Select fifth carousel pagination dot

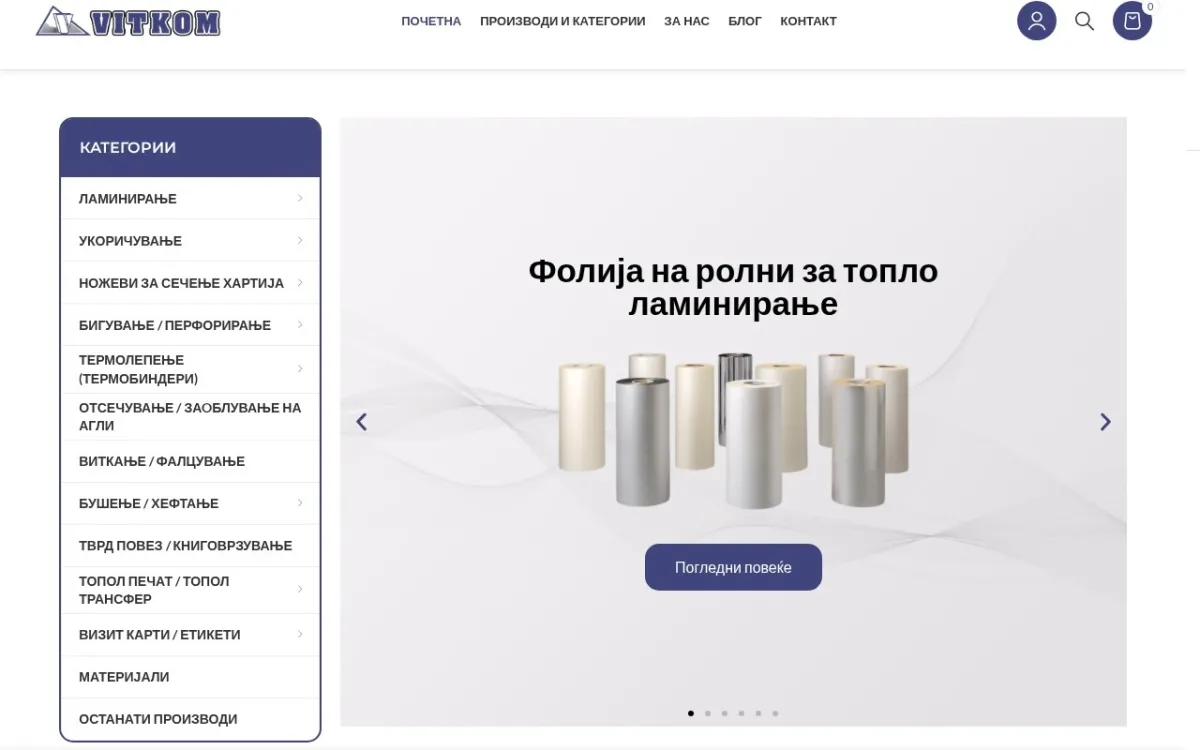point(758,713)
